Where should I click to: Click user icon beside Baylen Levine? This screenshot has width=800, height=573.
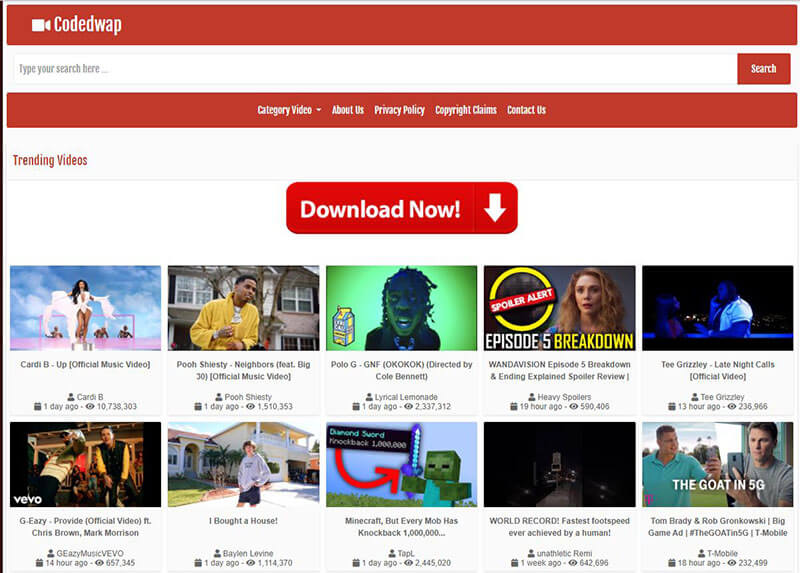(217, 554)
